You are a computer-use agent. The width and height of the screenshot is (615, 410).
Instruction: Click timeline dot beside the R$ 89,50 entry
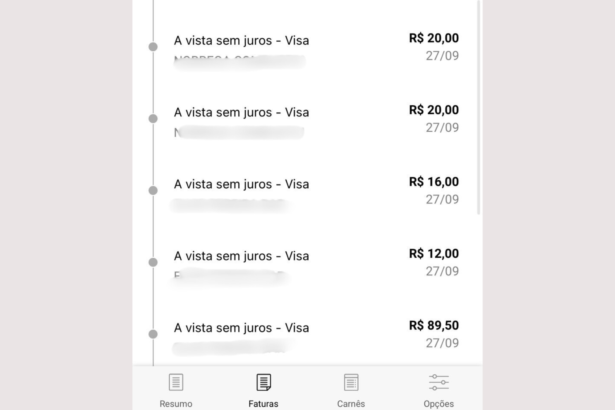(153, 334)
